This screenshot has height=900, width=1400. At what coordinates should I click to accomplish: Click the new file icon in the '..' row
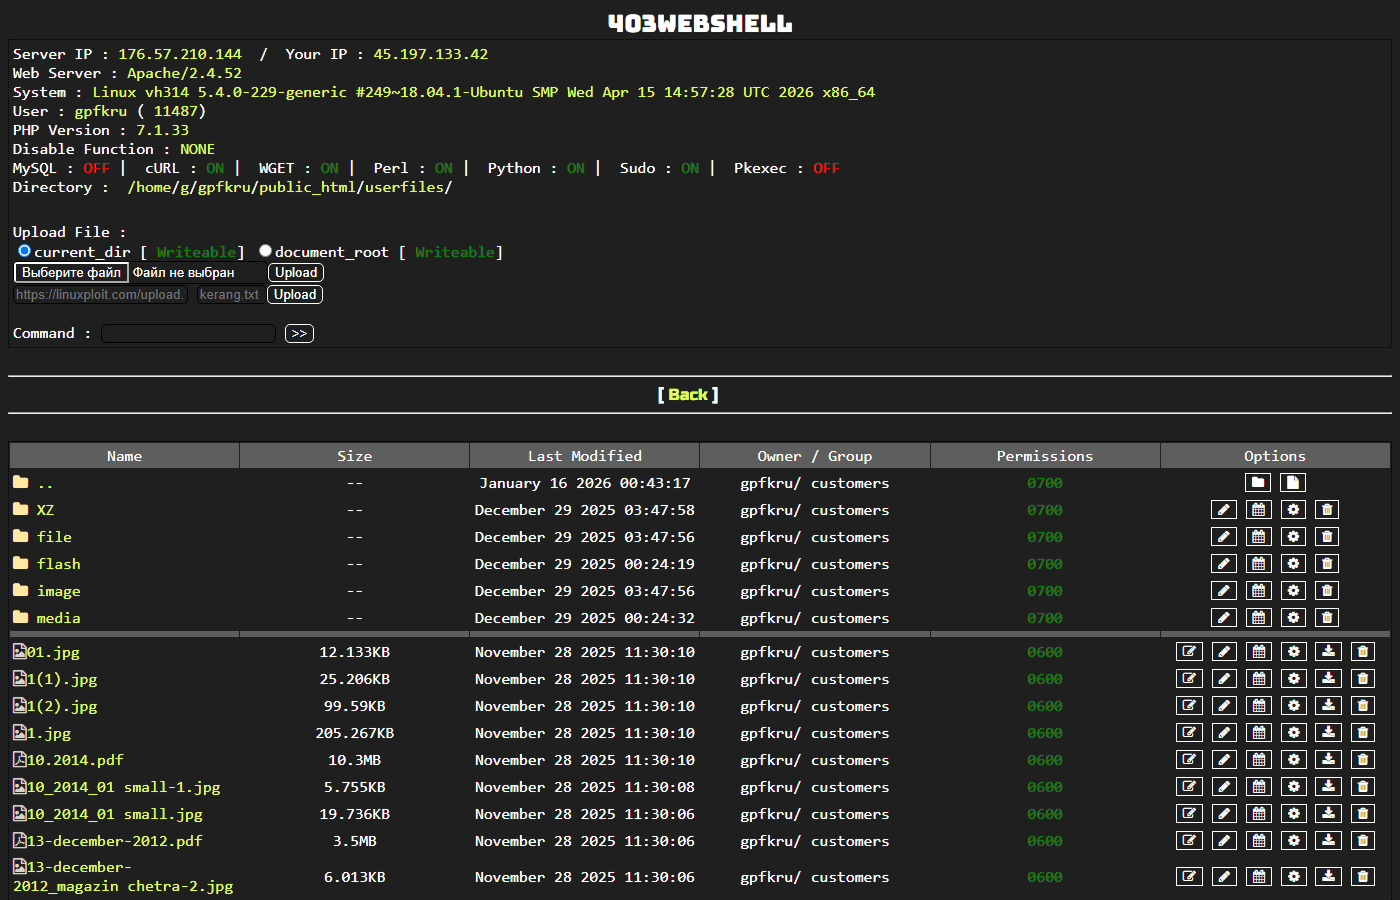coord(1293,483)
